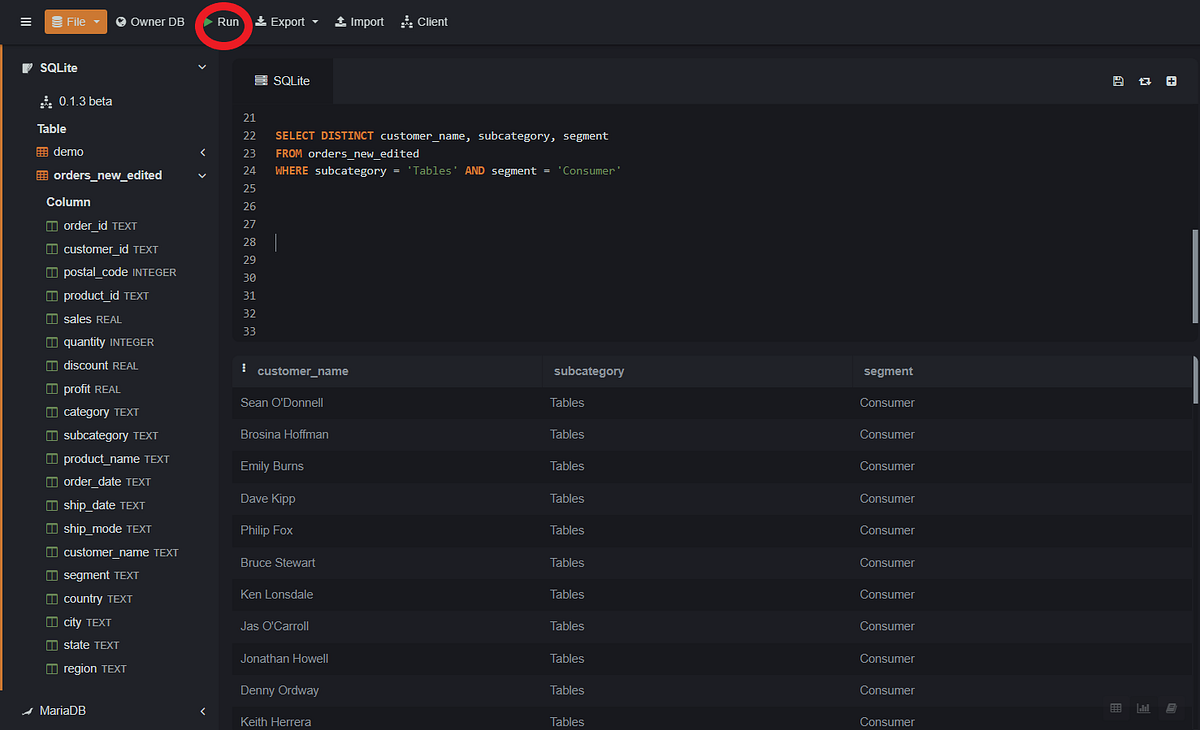Open chart view icon at bottom
This screenshot has width=1200, height=730.
pyautogui.click(x=1143, y=708)
